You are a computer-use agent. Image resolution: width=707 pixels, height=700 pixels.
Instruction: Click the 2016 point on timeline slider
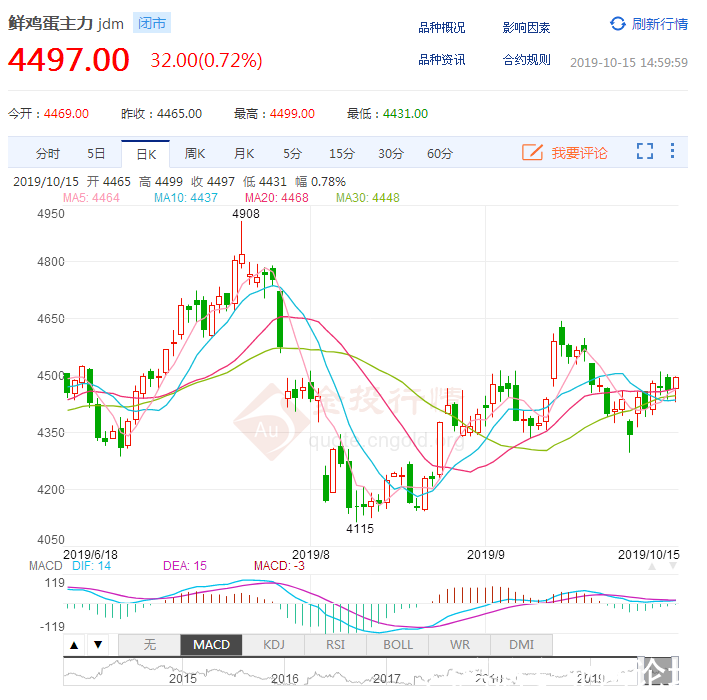click(x=285, y=678)
